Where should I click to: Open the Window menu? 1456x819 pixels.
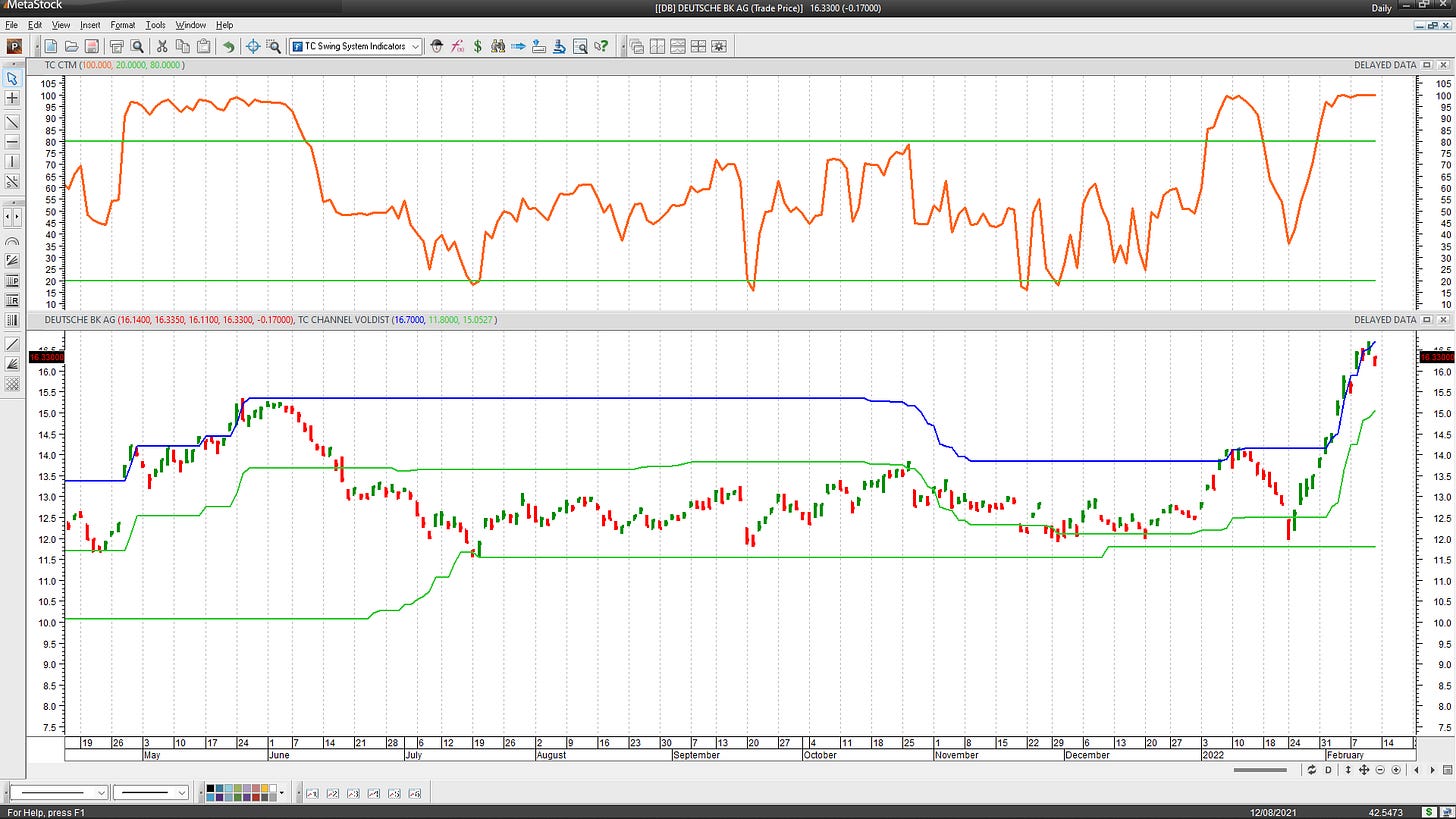click(x=190, y=25)
